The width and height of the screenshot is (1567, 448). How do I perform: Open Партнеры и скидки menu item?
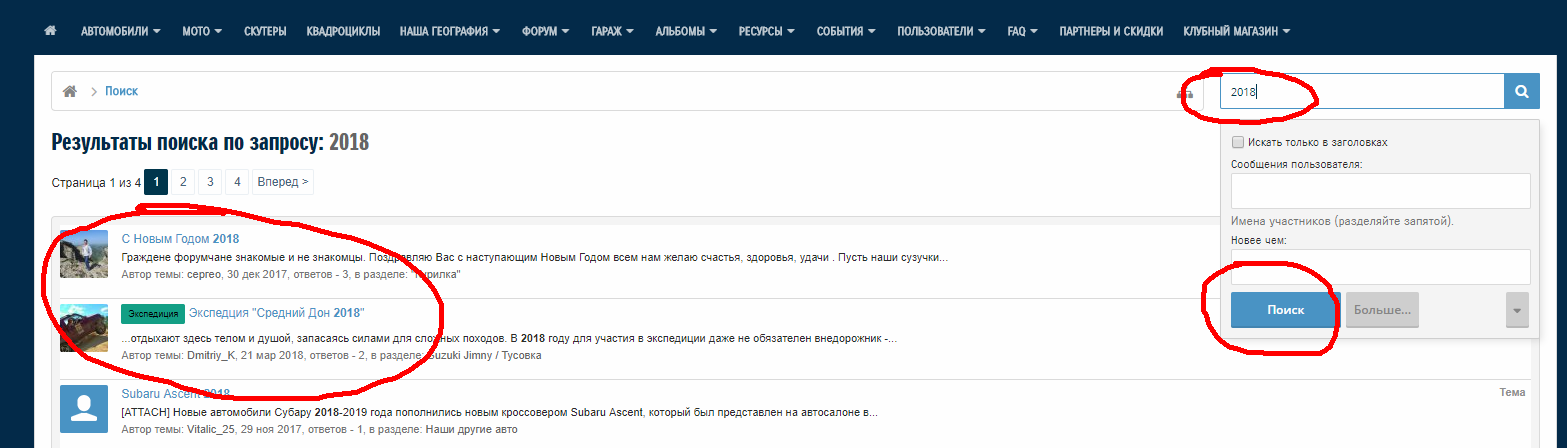click(1111, 31)
